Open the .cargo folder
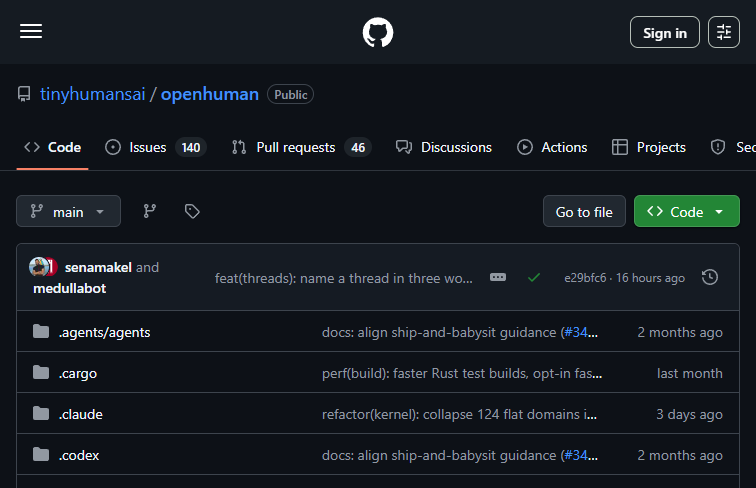This screenshot has width=756, height=488. click(78, 373)
